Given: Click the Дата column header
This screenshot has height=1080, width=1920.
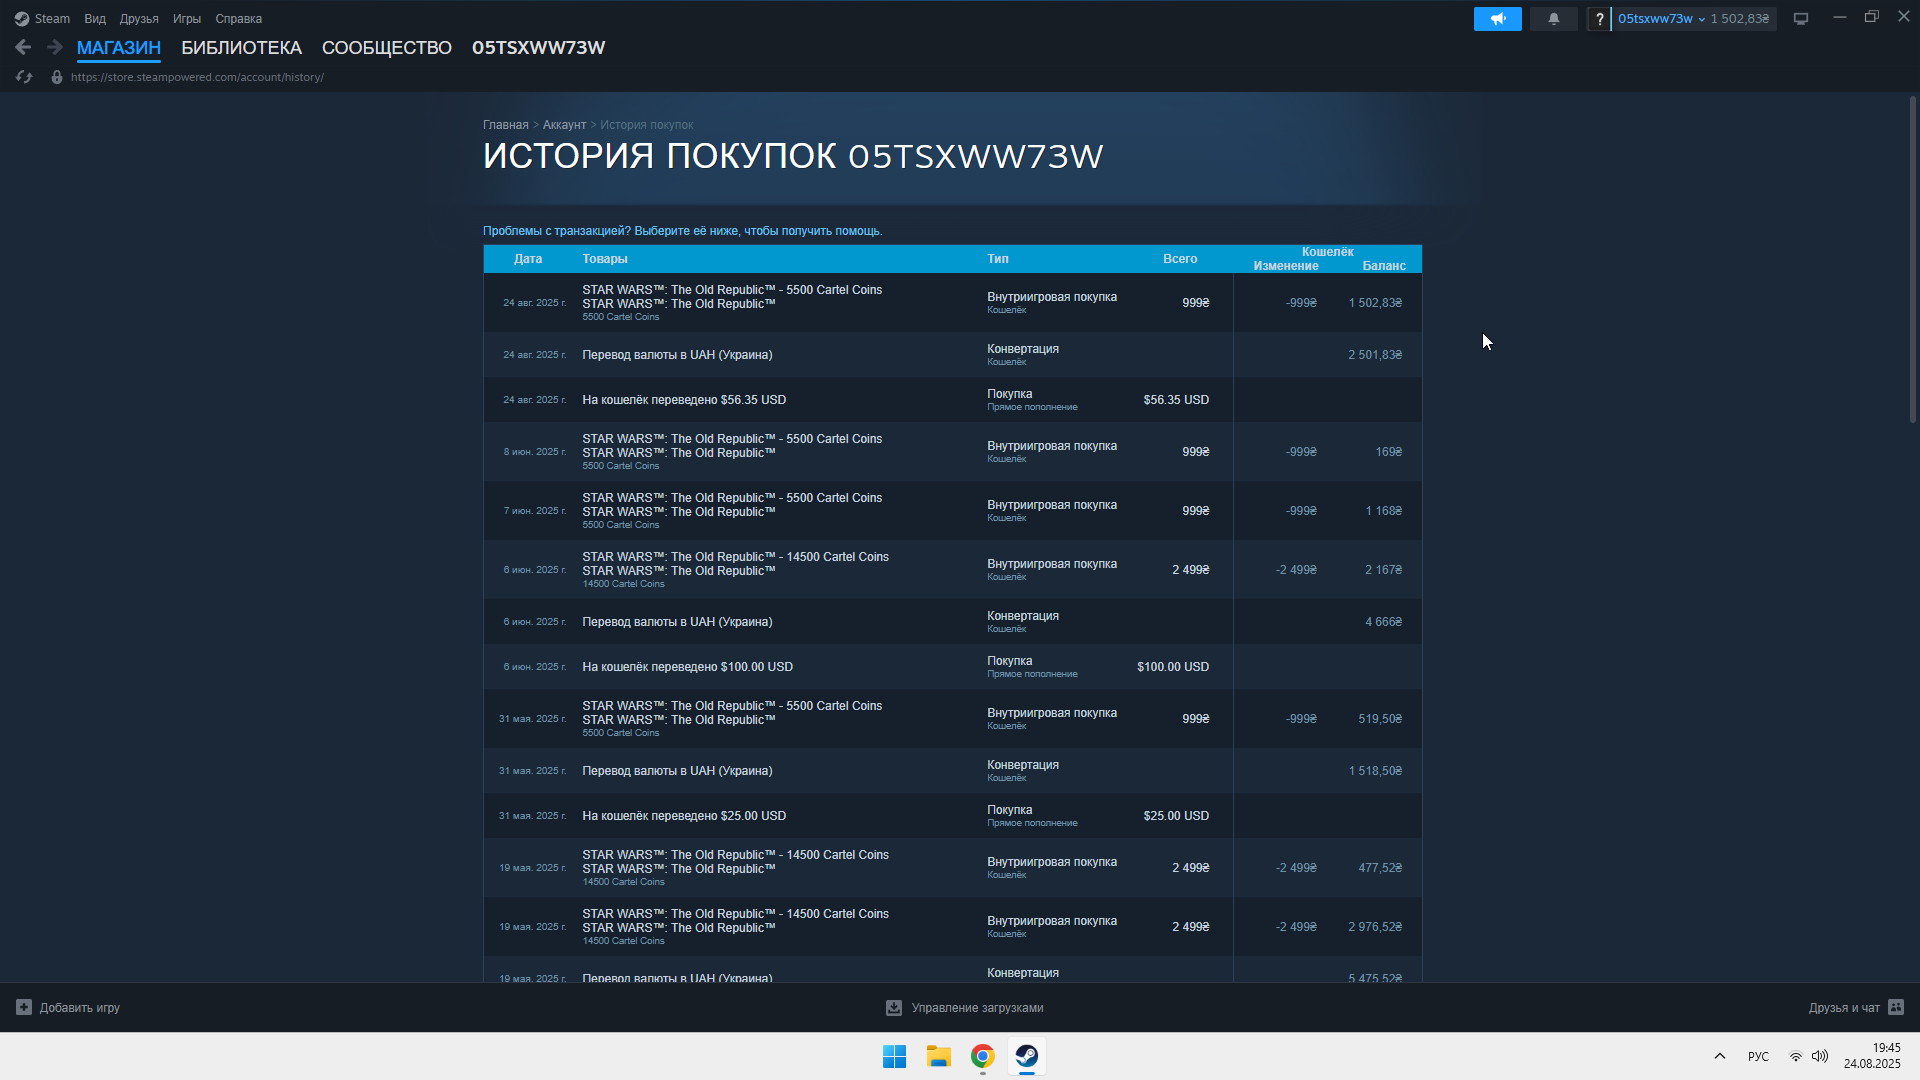Looking at the screenshot, I should click(x=528, y=259).
